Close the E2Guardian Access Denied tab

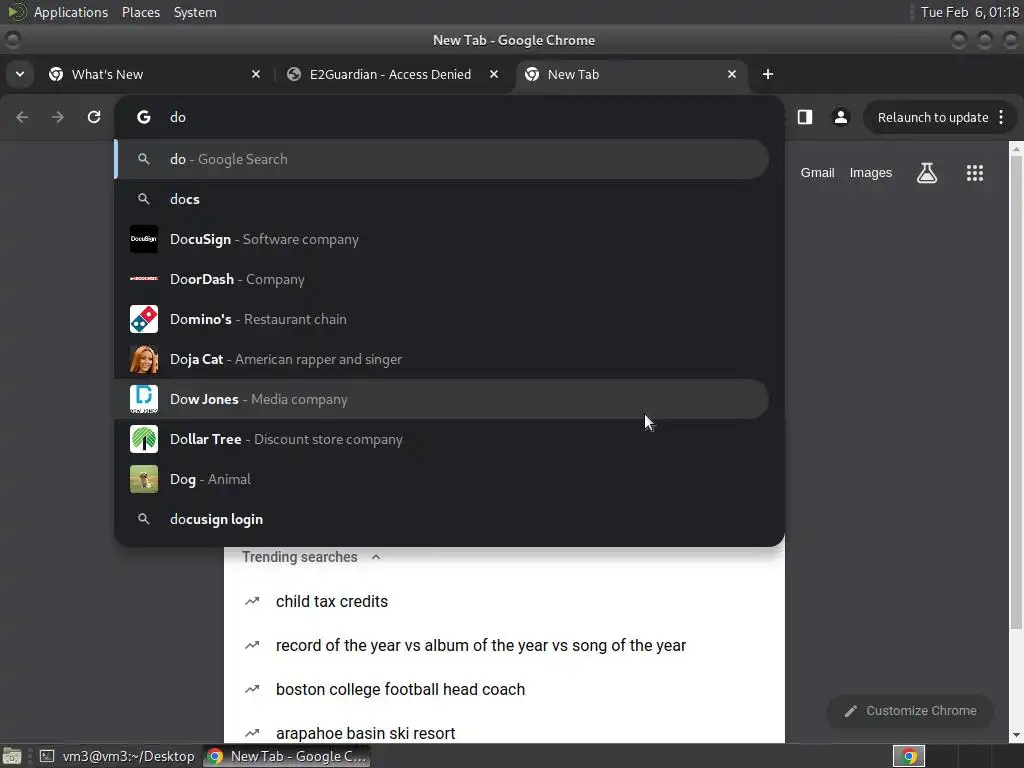tap(494, 74)
